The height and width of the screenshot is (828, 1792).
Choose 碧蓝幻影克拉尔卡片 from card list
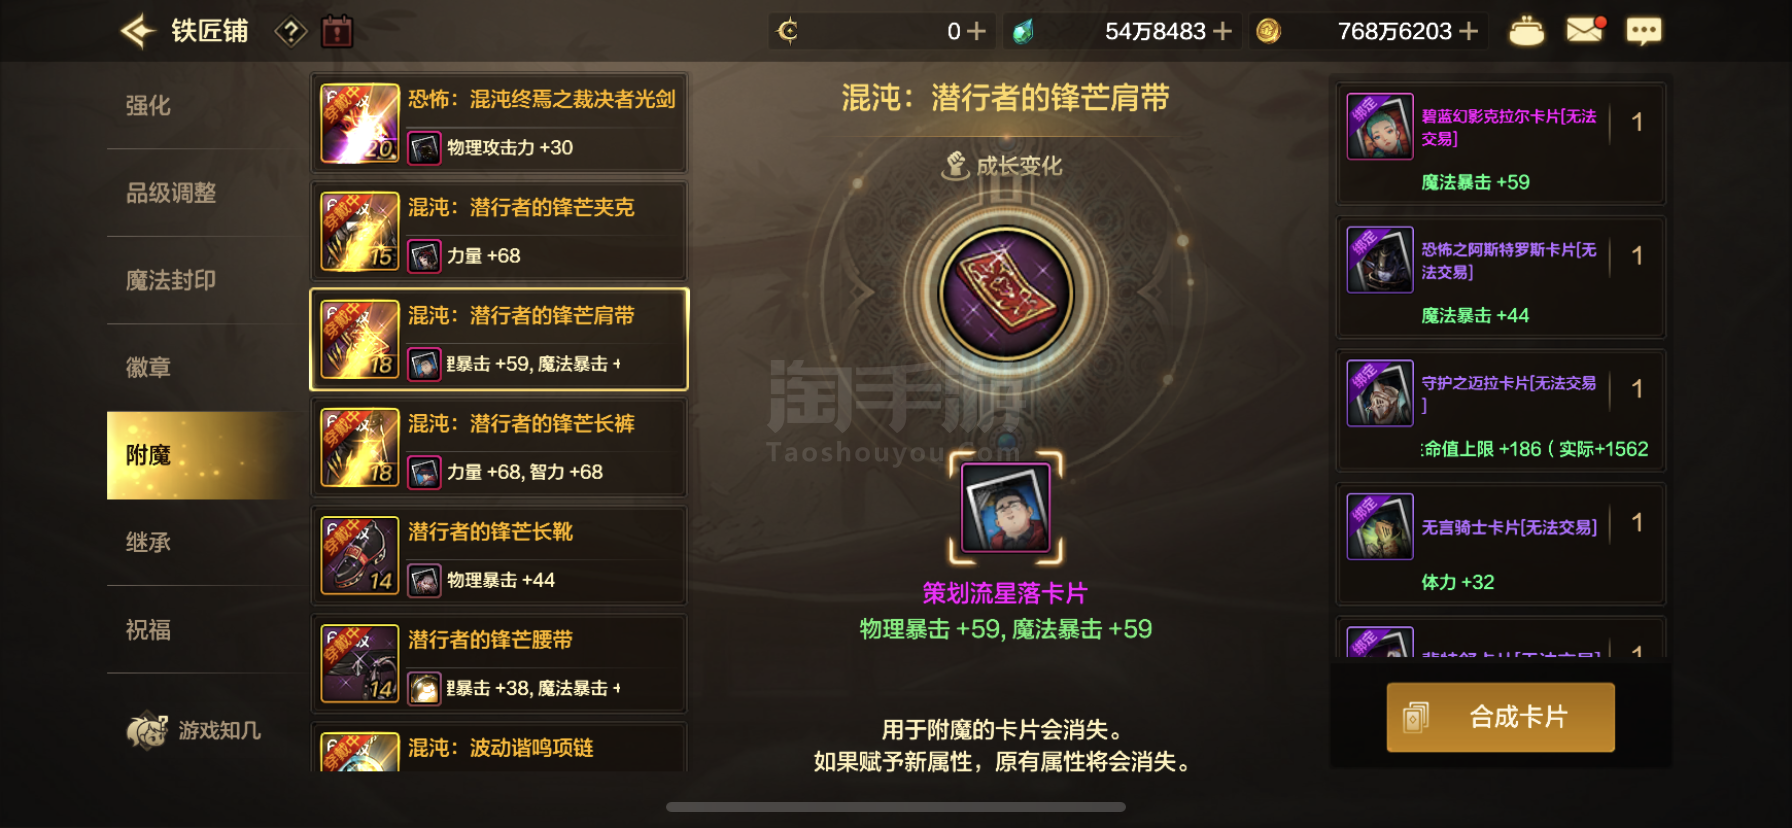pyautogui.click(x=1501, y=143)
